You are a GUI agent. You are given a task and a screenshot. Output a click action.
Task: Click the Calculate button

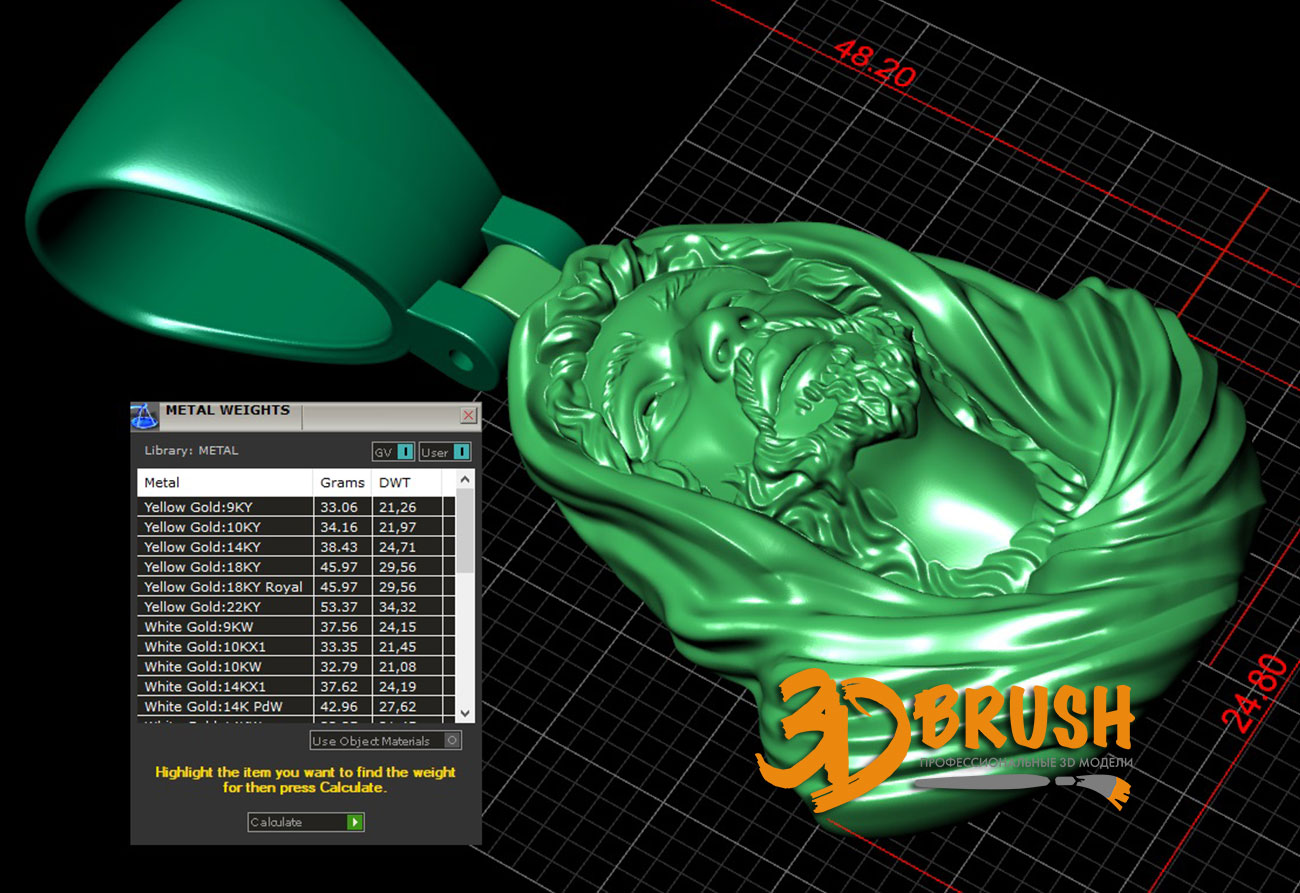tap(306, 822)
